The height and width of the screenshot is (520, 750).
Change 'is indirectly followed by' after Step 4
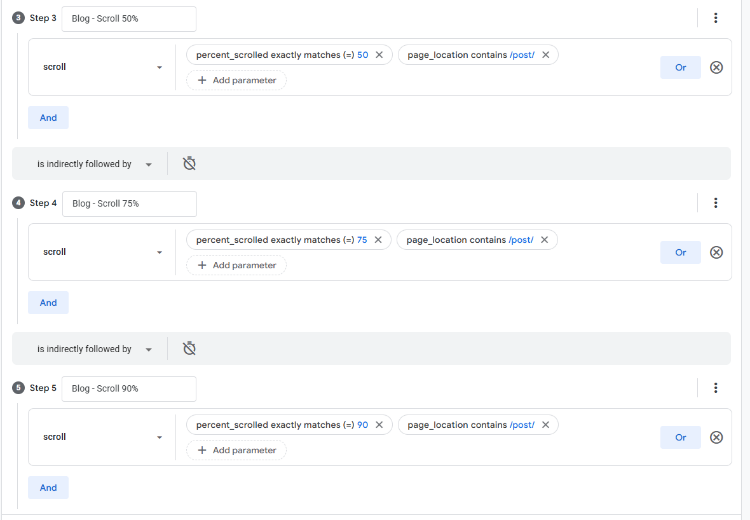click(x=94, y=349)
